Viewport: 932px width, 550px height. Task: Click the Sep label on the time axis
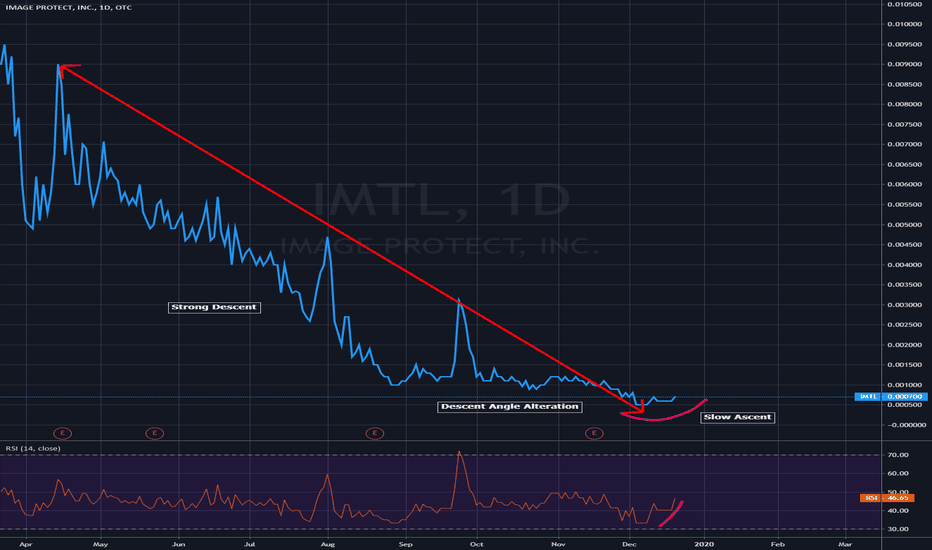pos(405,544)
